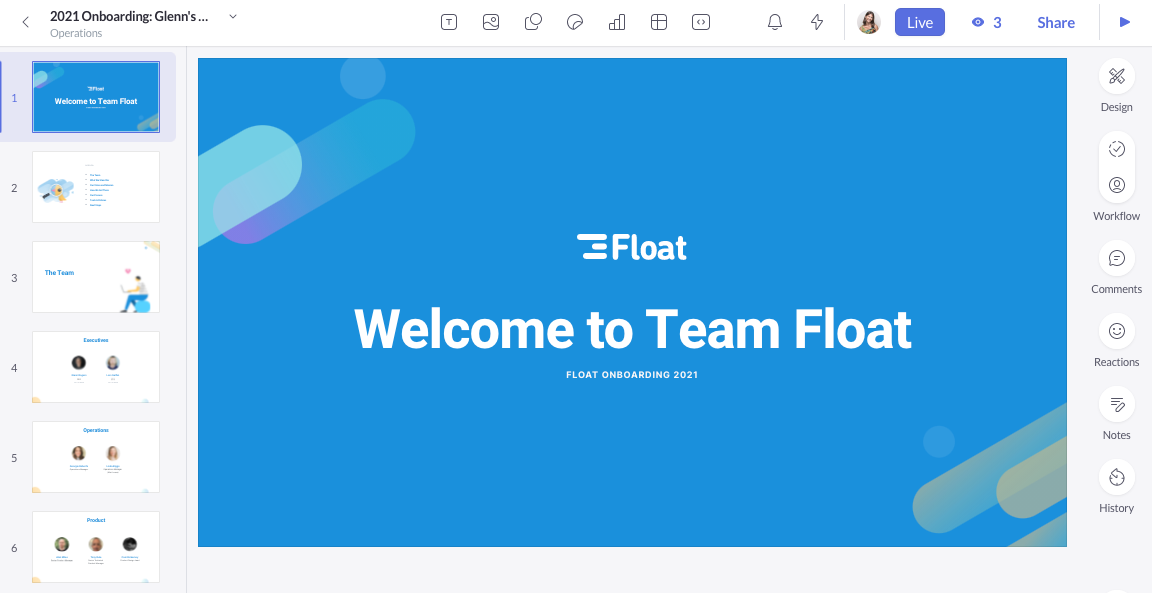Click the lightning bolt icon
The width and height of the screenshot is (1152, 593).
(817, 22)
